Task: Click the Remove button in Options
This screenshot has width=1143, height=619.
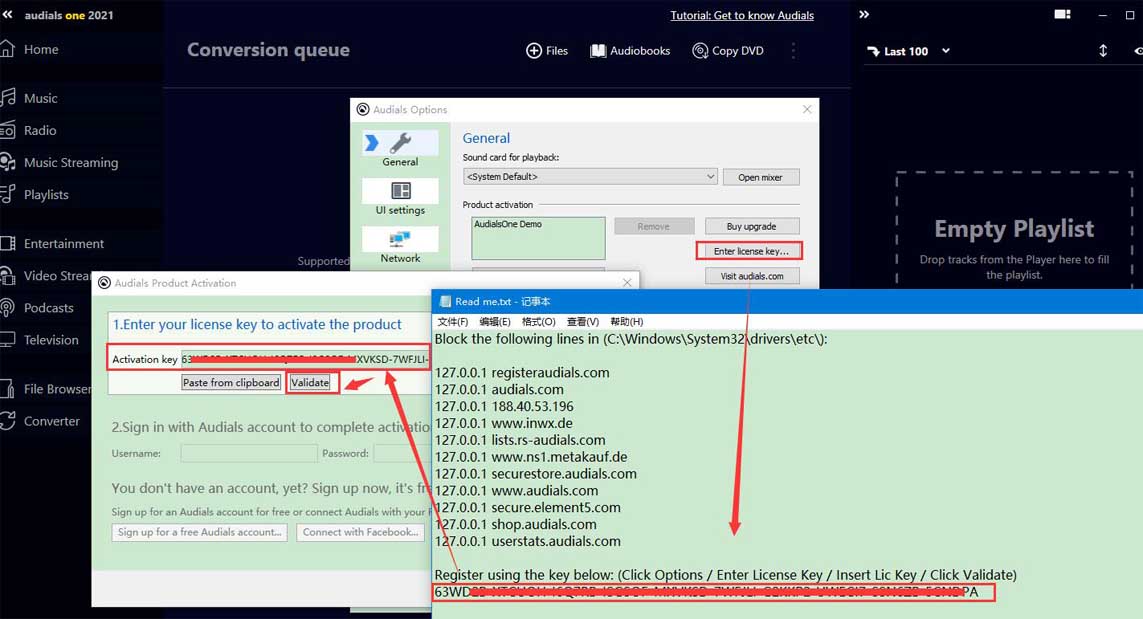Action: click(654, 226)
